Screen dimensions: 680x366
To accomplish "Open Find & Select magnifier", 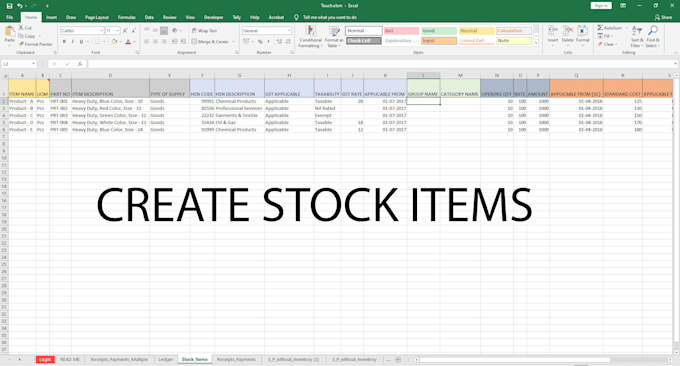I will tap(652, 36).
